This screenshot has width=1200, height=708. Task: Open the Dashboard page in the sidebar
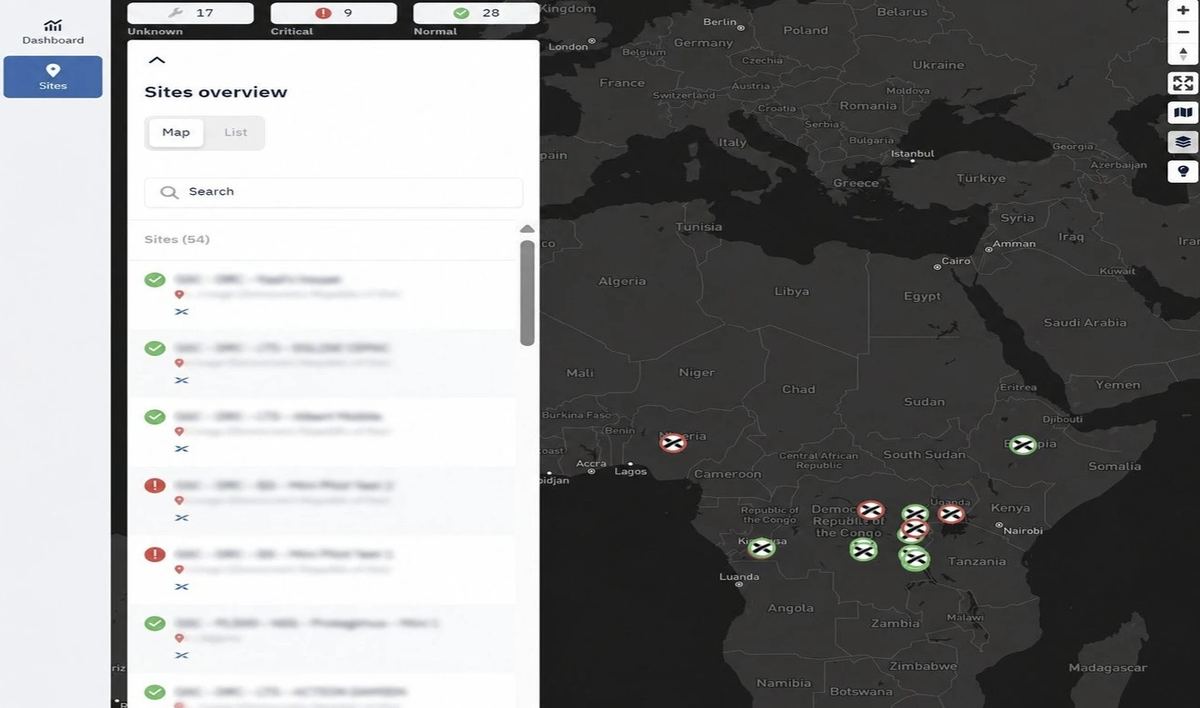pyautogui.click(x=53, y=31)
